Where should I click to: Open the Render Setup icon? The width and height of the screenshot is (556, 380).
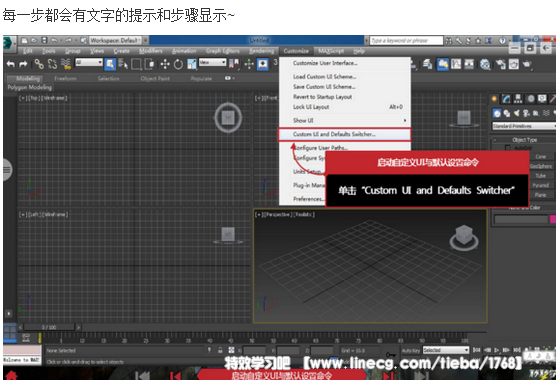click(501, 64)
